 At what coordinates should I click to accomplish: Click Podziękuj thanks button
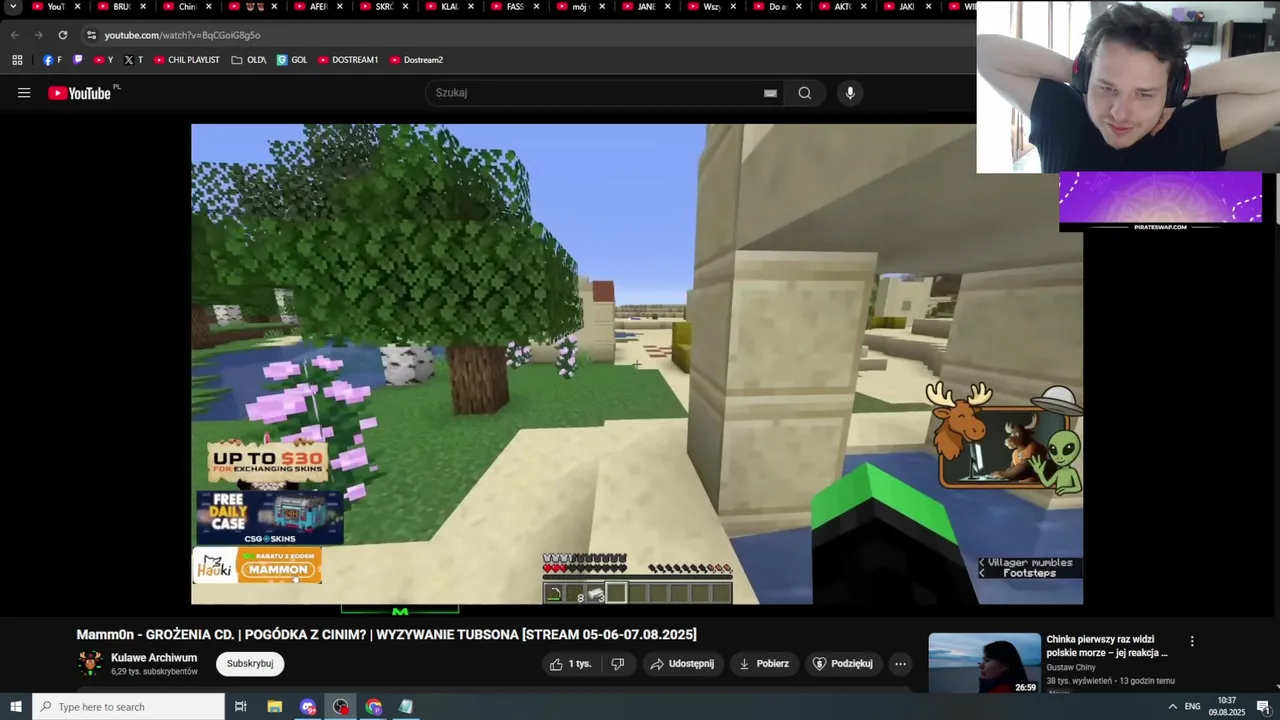pos(843,664)
